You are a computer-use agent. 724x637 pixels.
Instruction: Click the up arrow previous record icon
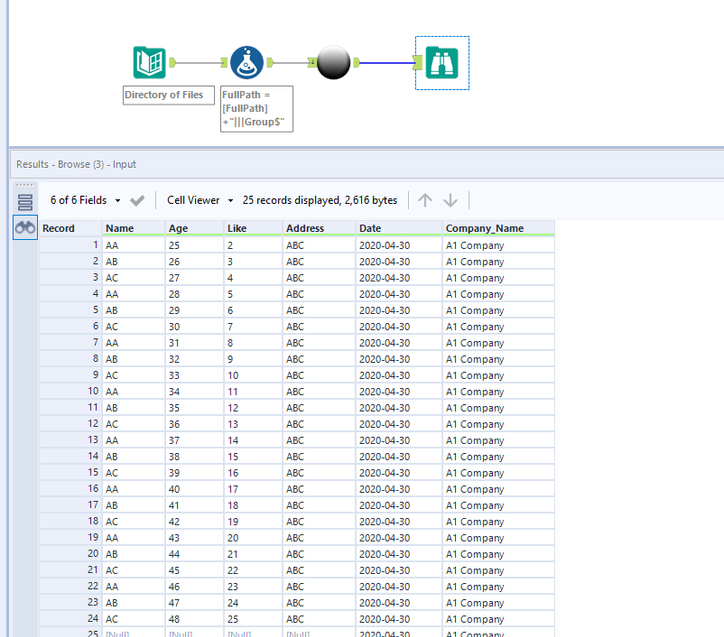[x=425, y=200]
